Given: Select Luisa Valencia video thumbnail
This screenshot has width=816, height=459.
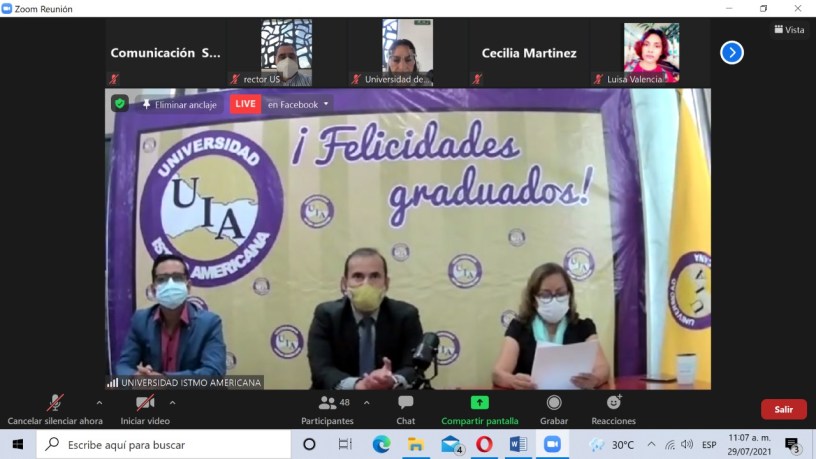Looking at the screenshot, I should (x=651, y=52).
